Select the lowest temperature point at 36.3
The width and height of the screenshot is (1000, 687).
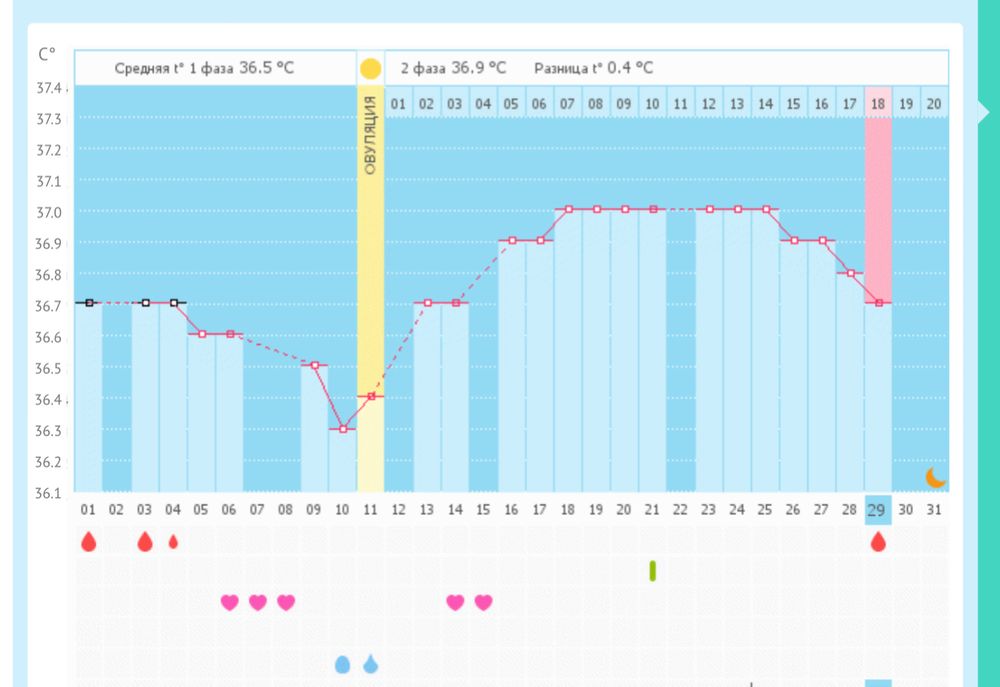pyautogui.click(x=343, y=429)
